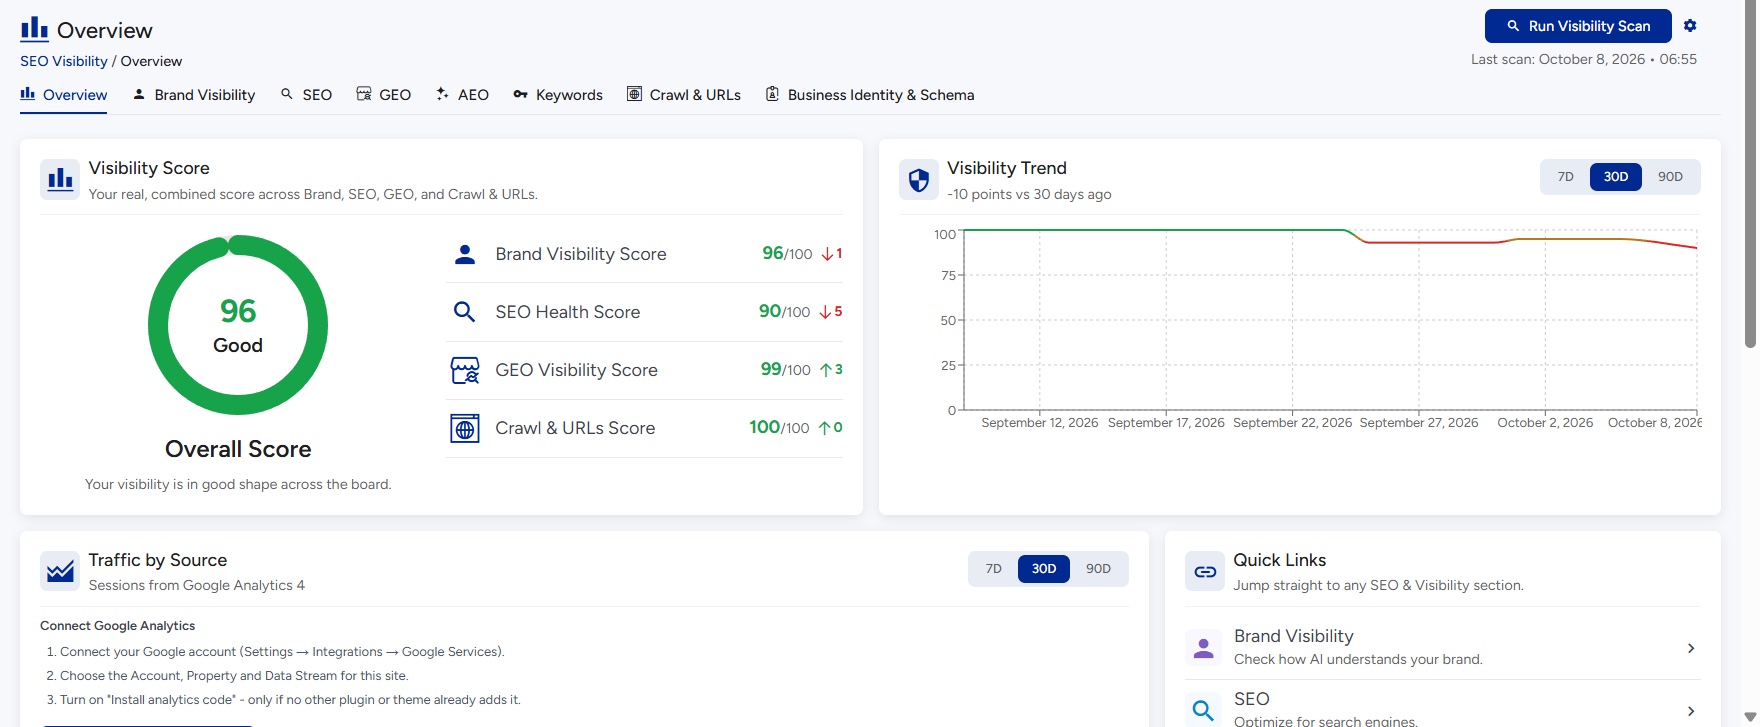Switch to the Keywords tab
The height and width of the screenshot is (727, 1760).
coord(558,95)
